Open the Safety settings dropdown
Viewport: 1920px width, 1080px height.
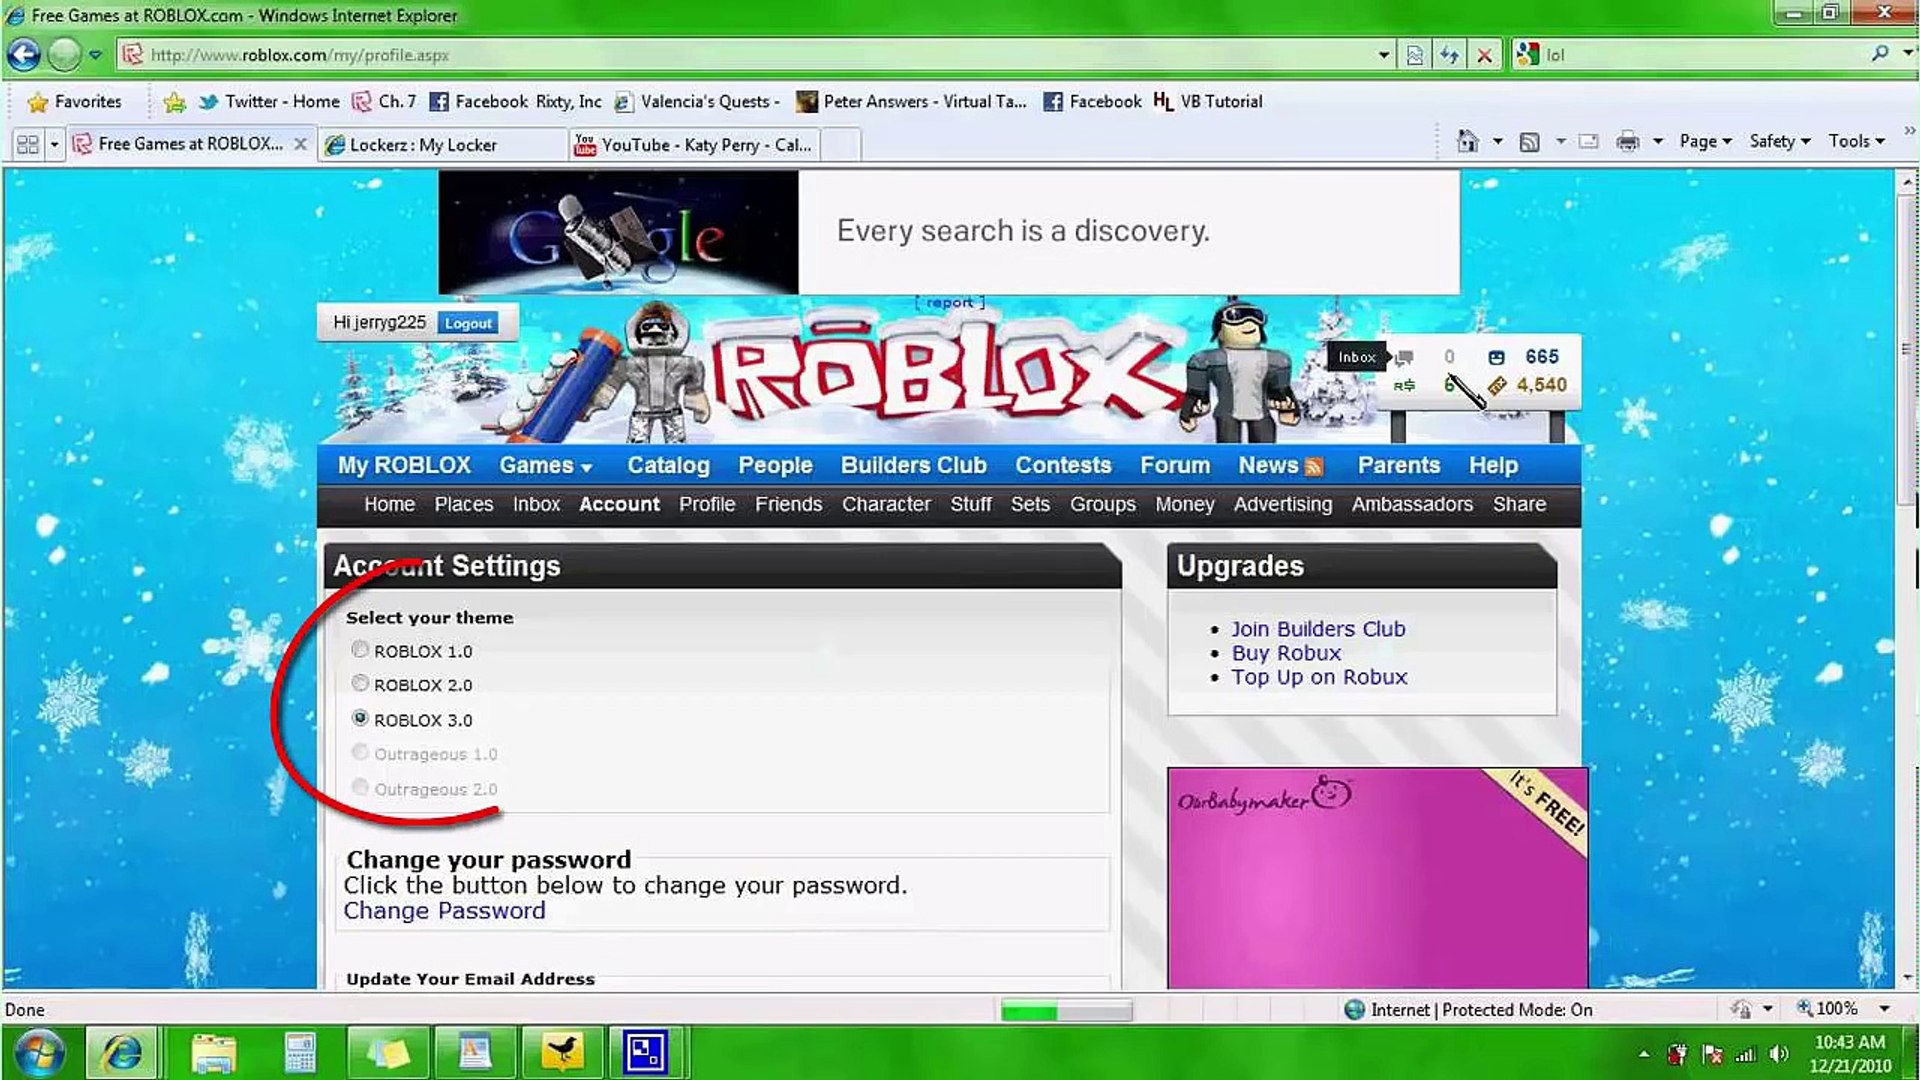point(1780,141)
